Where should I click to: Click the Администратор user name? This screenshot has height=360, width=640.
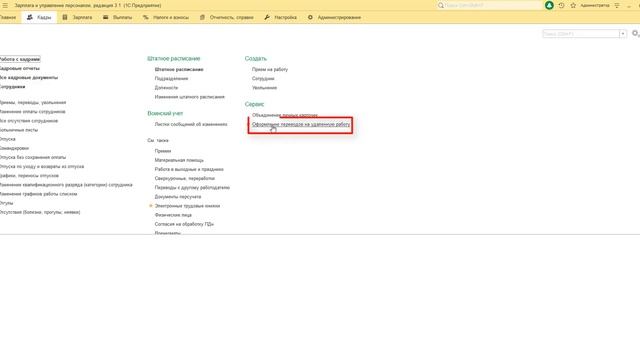pyautogui.click(x=595, y=5)
